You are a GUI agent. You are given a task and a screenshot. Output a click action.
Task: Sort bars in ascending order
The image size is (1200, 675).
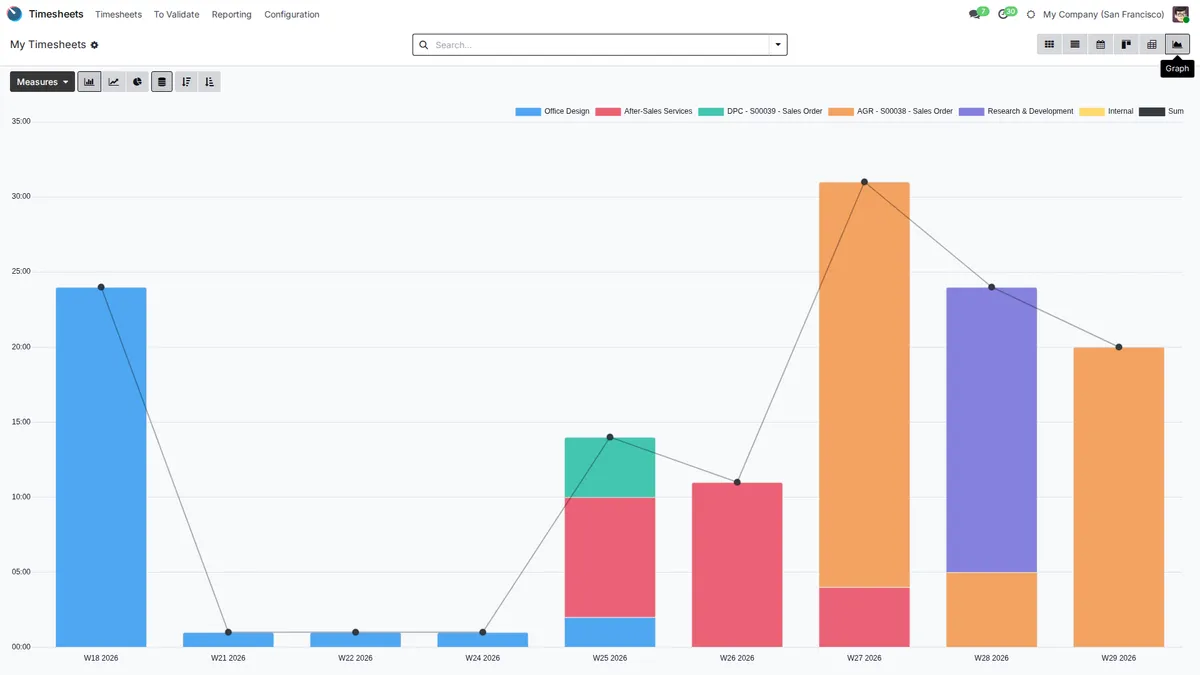209,82
